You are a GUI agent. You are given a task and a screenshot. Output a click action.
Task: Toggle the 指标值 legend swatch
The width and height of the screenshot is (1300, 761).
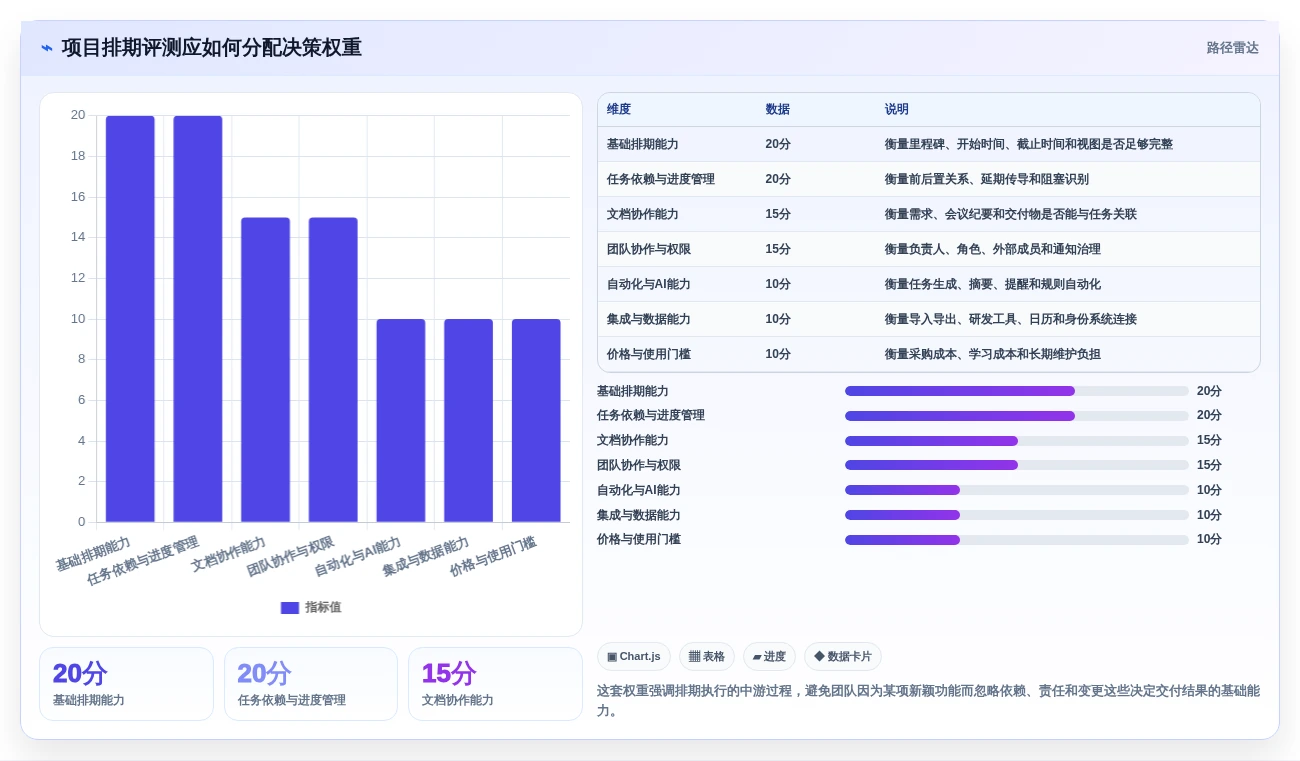(x=290, y=607)
